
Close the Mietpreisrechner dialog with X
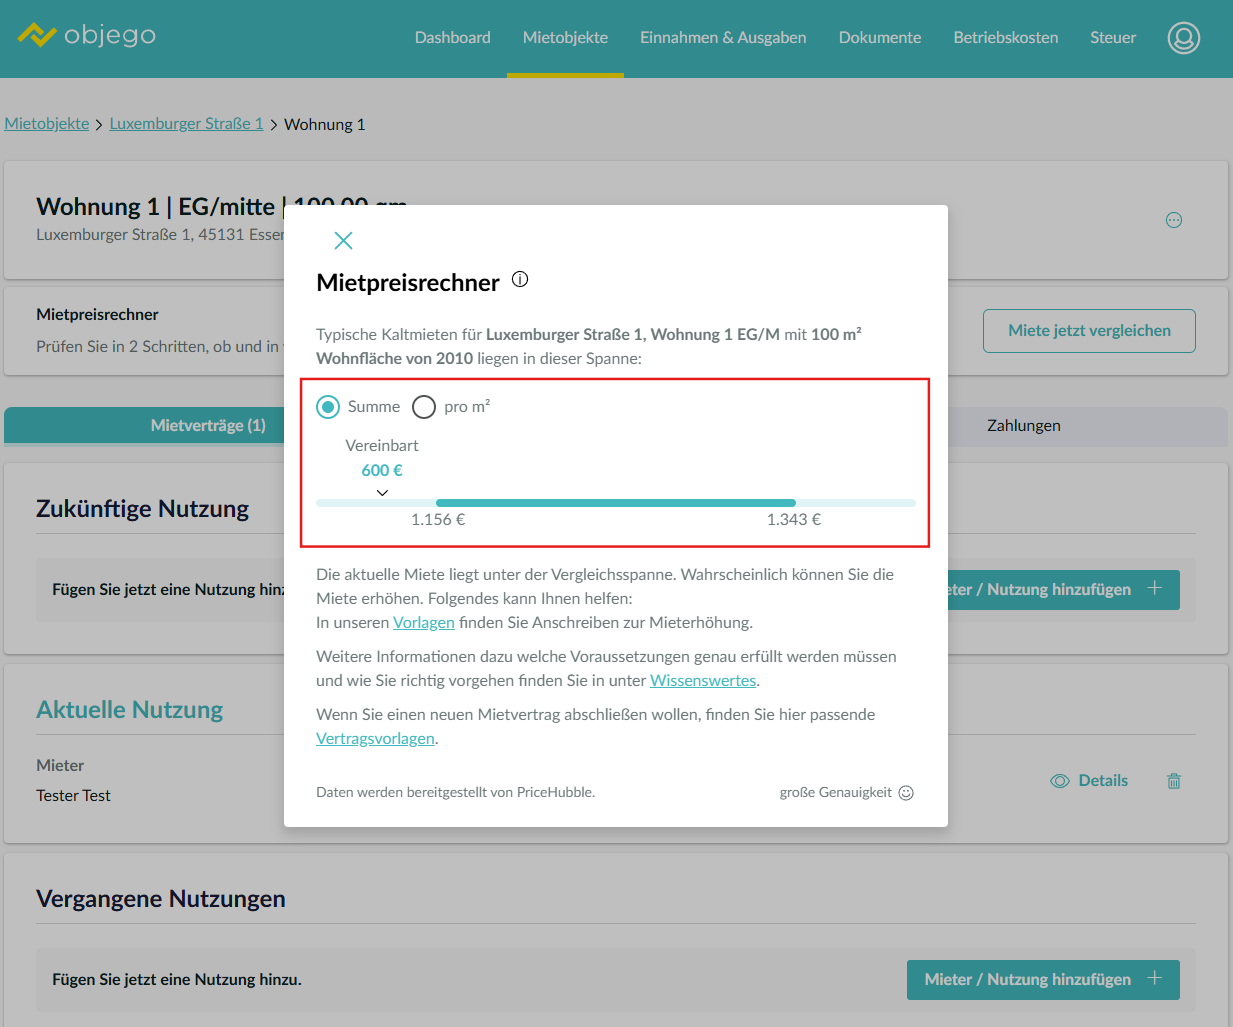pyautogui.click(x=343, y=240)
